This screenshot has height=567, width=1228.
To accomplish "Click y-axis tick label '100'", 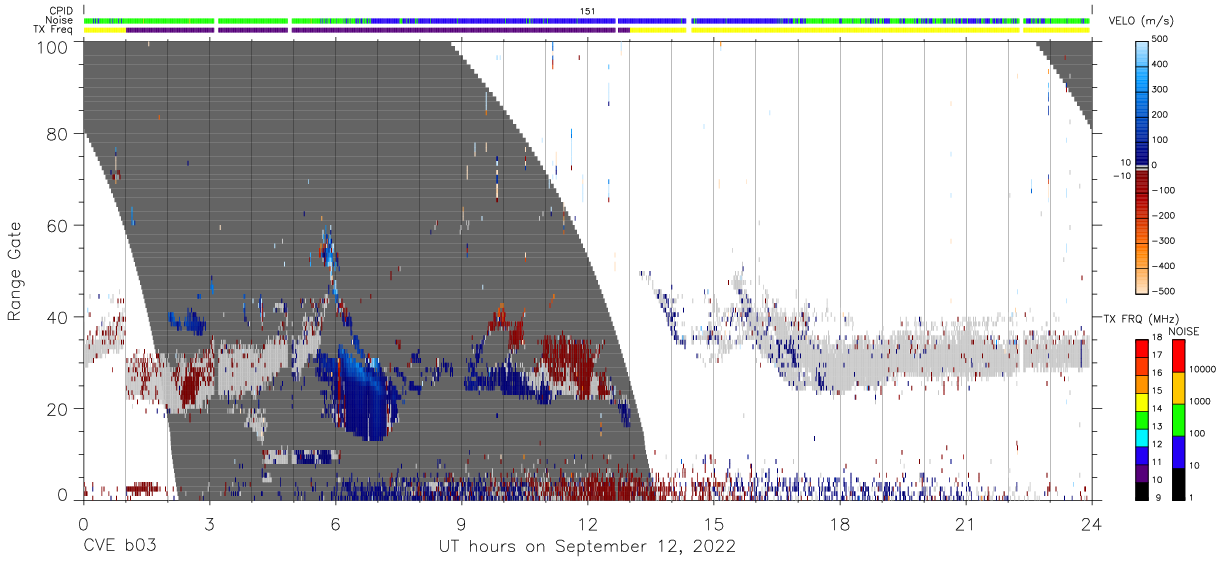I will pyautogui.click(x=52, y=47).
